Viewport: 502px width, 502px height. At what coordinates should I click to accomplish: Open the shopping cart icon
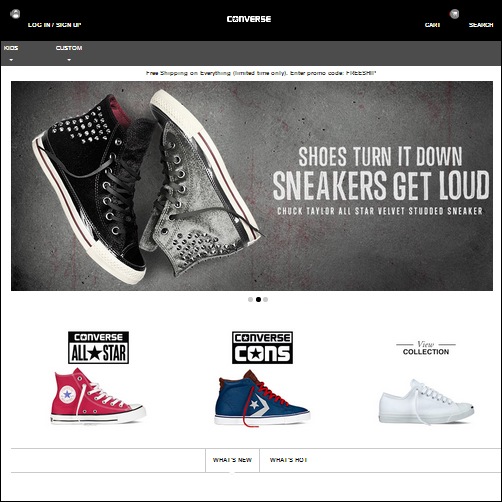454,14
